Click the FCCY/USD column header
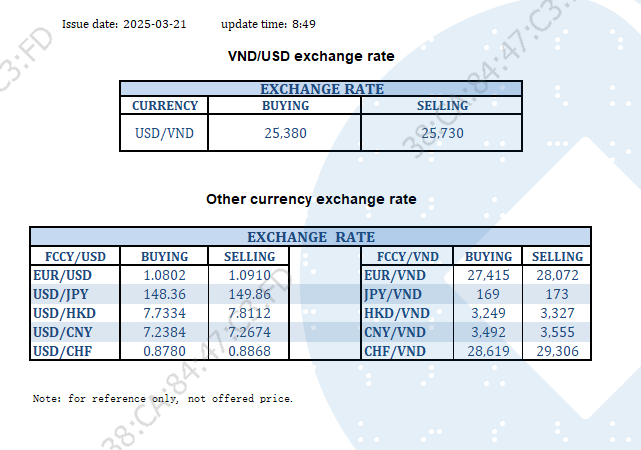 pyautogui.click(x=74, y=256)
